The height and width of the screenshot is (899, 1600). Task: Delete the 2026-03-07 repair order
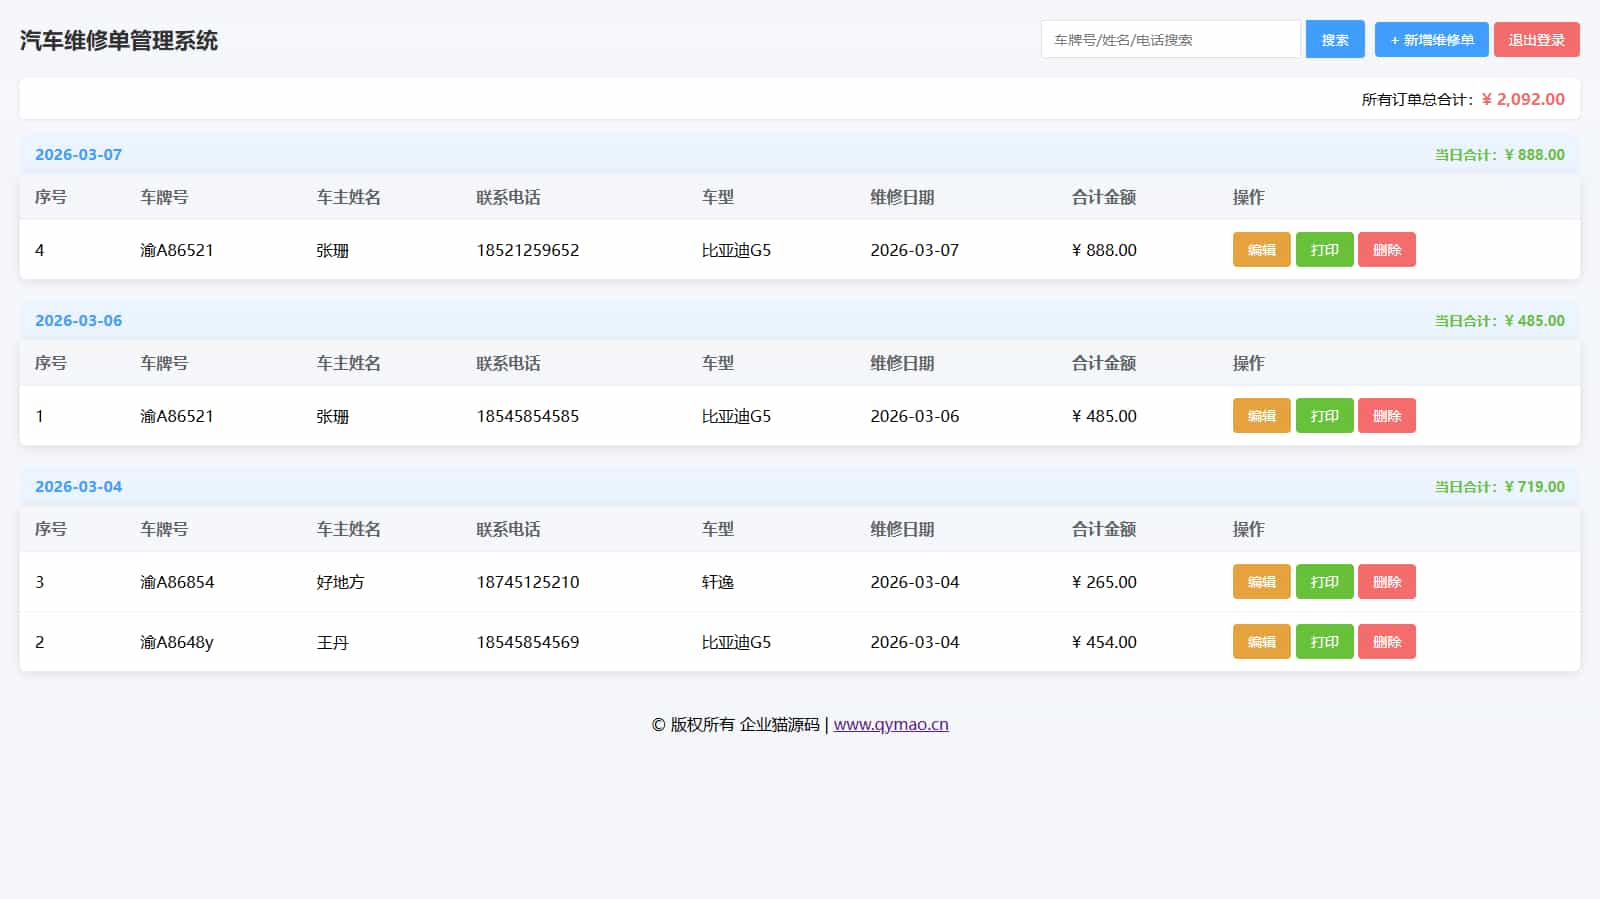(x=1386, y=250)
